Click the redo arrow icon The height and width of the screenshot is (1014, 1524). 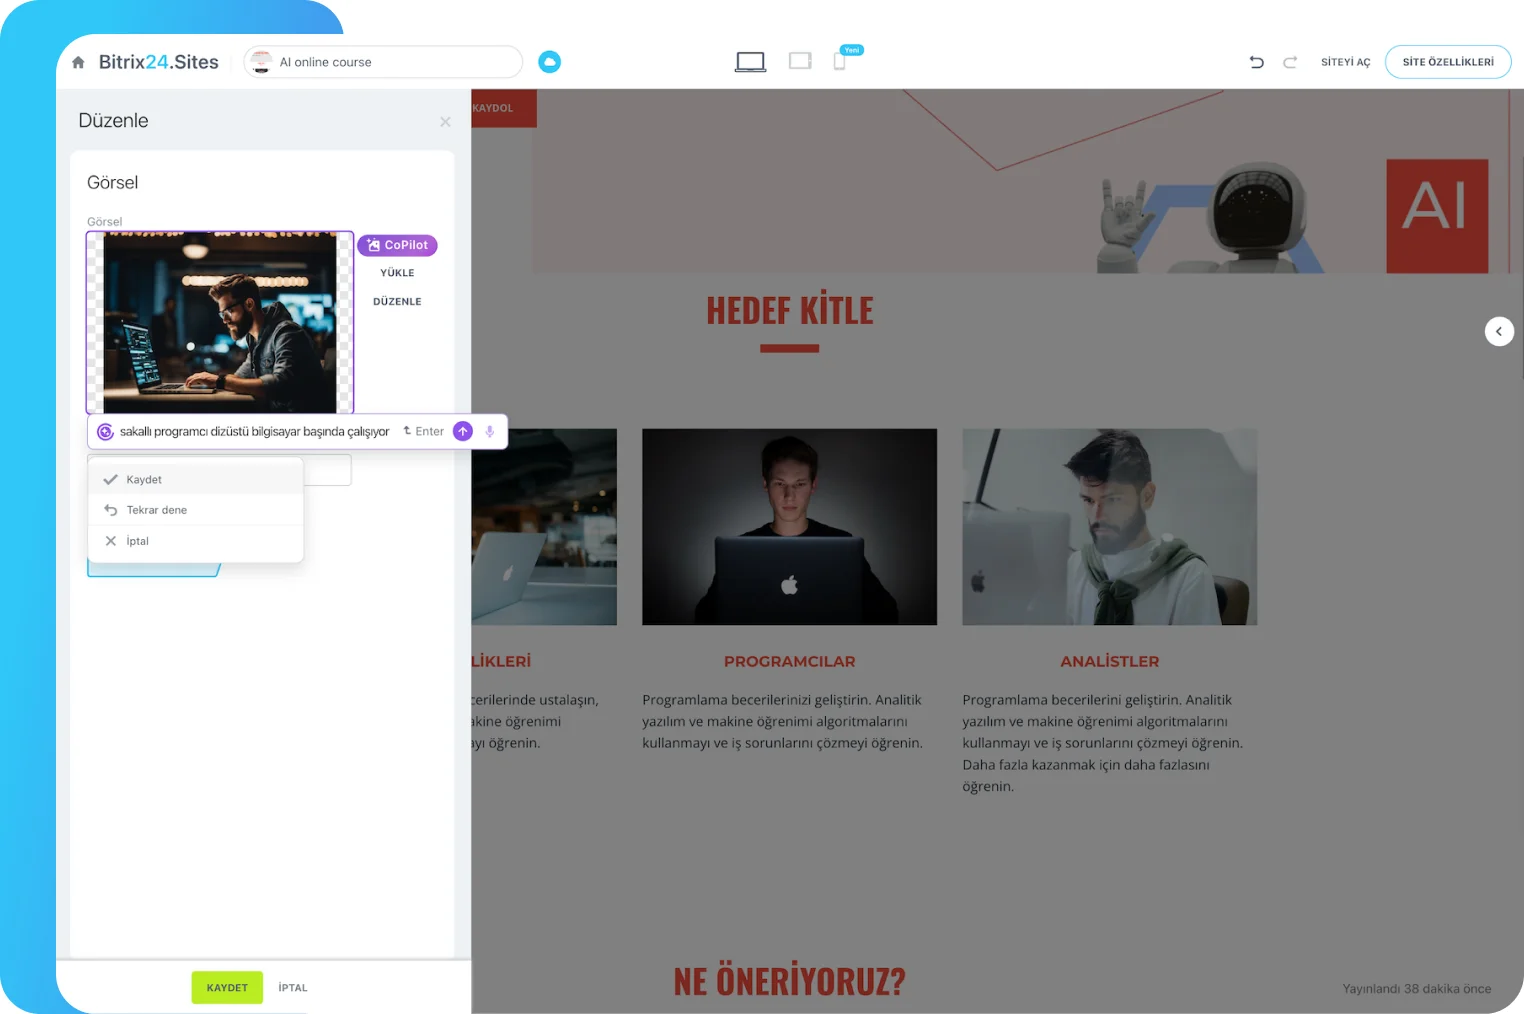click(x=1290, y=61)
